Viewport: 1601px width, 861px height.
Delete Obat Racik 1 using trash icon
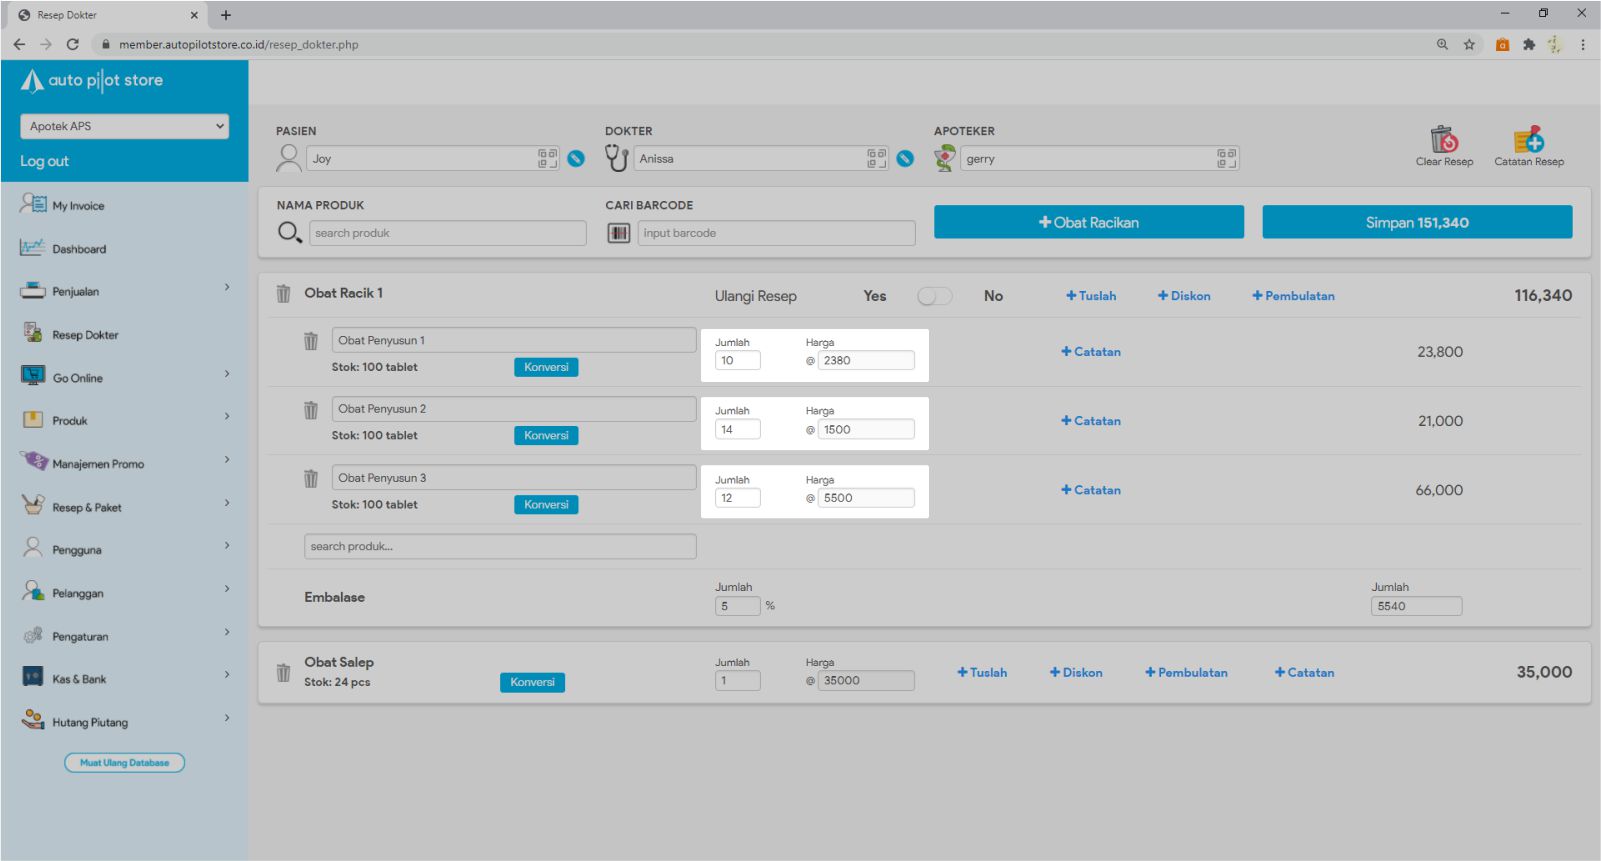(284, 294)
